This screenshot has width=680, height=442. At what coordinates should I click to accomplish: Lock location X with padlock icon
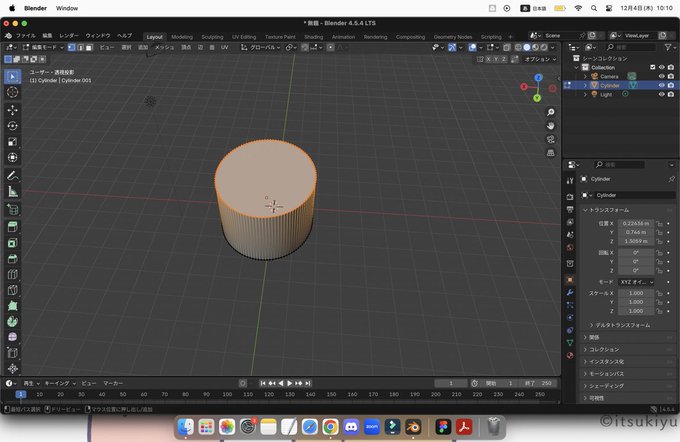[659, 223]
